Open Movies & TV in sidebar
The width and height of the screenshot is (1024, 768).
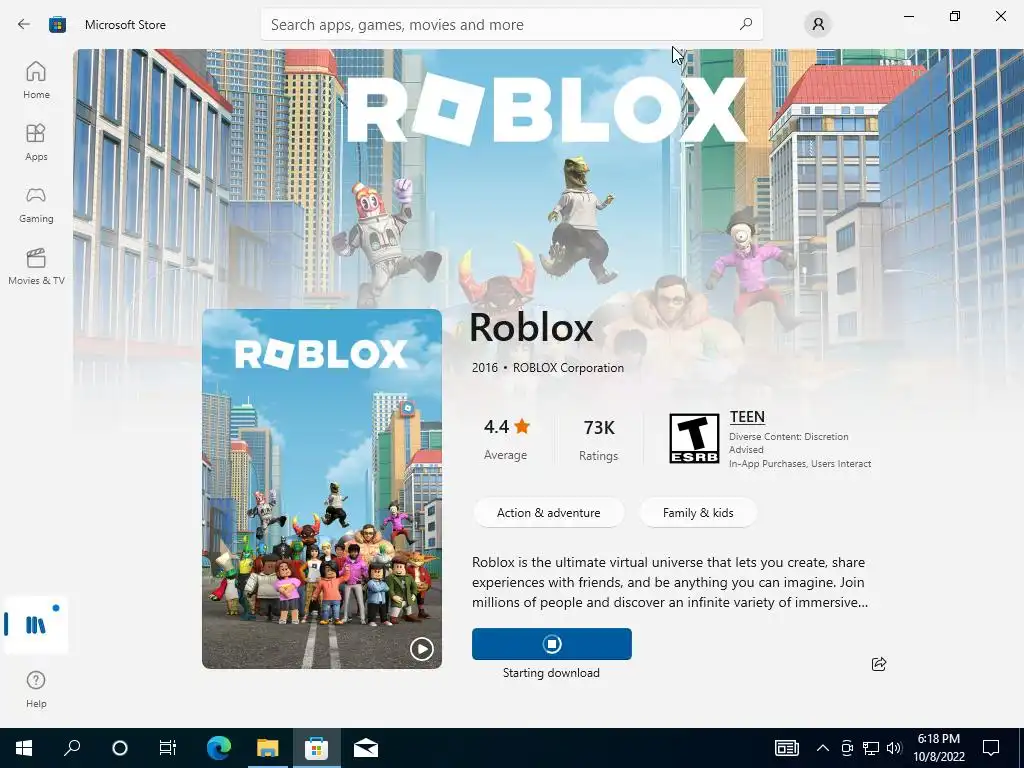tap(36, 266)
